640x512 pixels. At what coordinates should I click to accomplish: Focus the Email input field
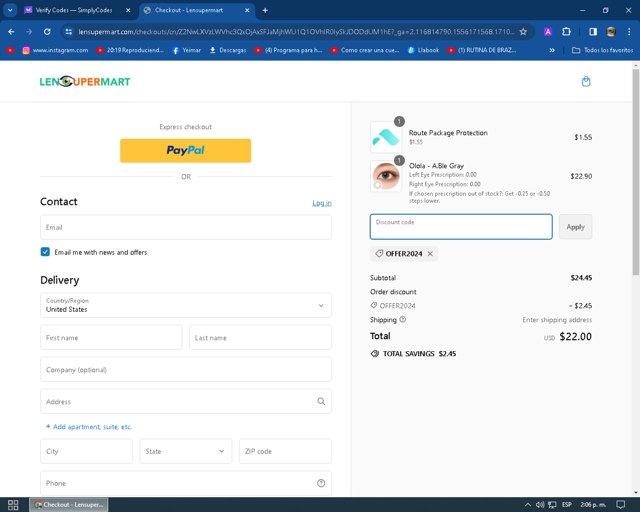pos(186,227)
